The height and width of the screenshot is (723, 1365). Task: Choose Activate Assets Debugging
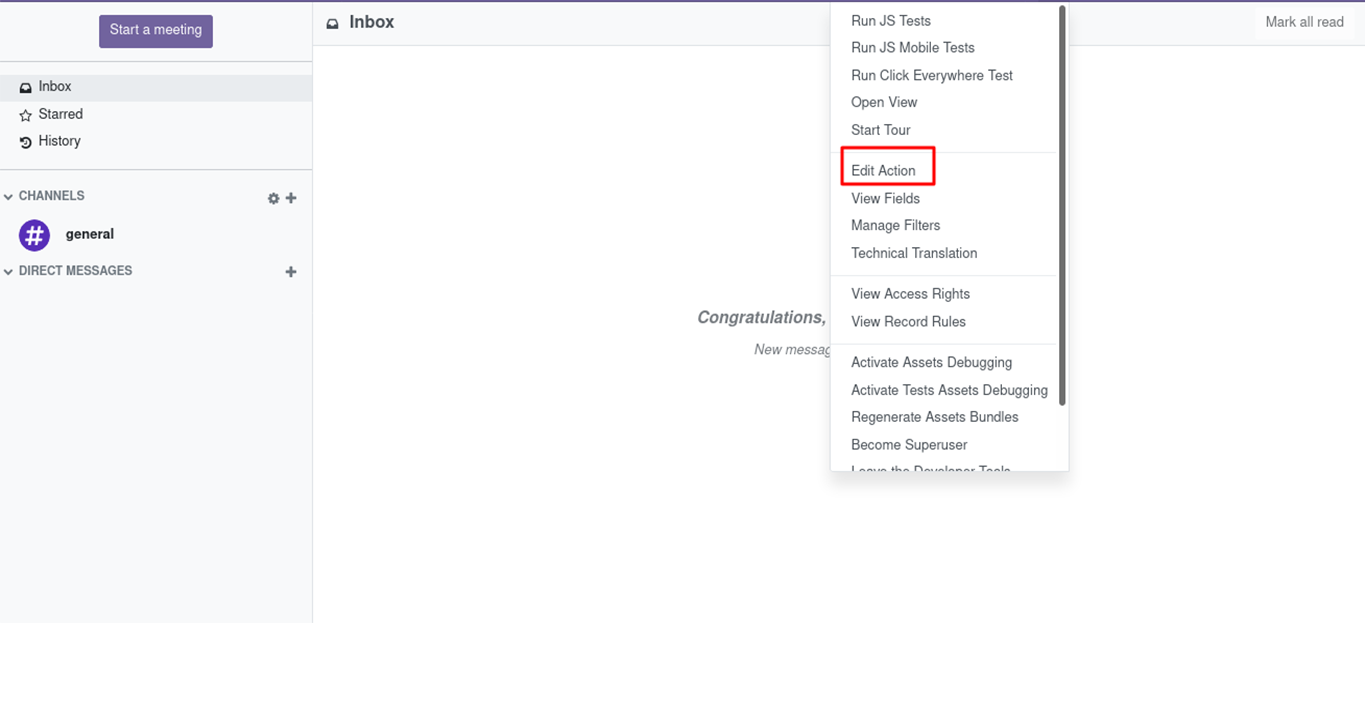931,363
